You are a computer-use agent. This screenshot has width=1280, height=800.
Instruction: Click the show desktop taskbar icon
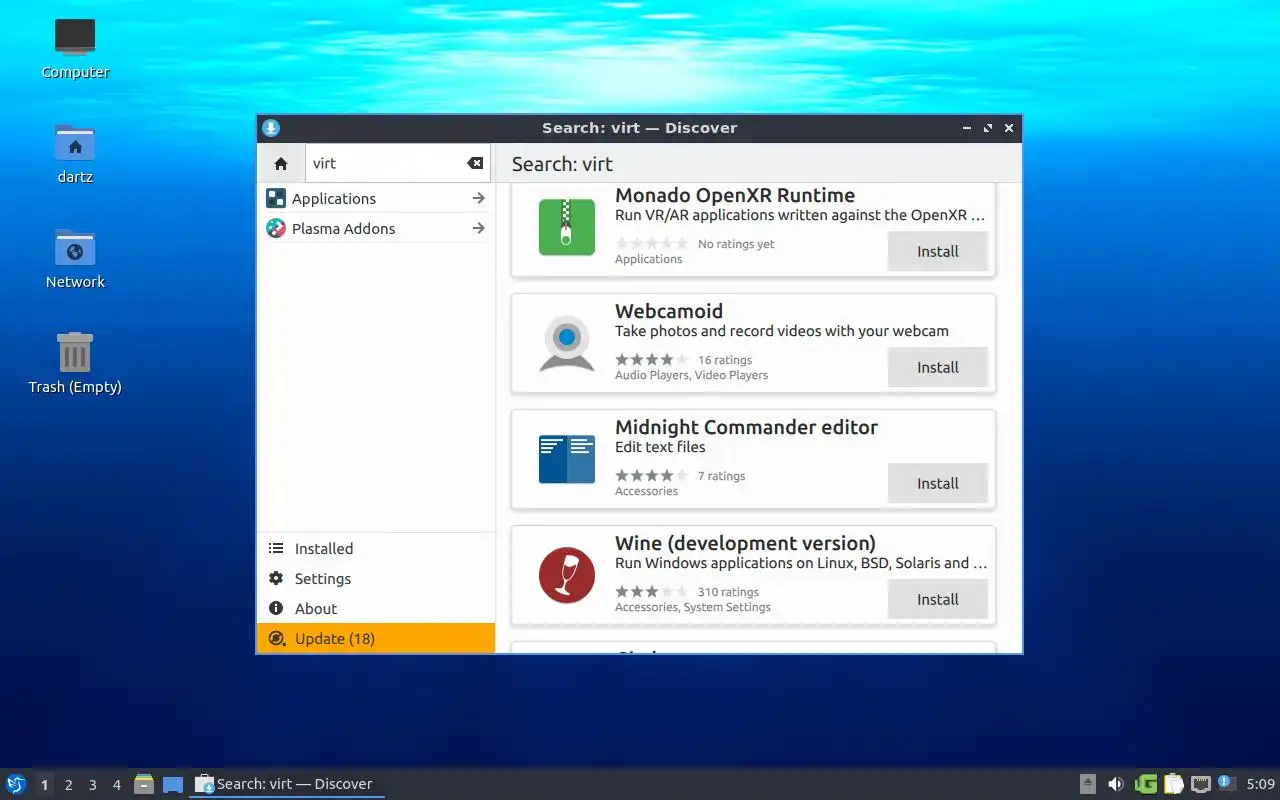[x=173, y=784]
